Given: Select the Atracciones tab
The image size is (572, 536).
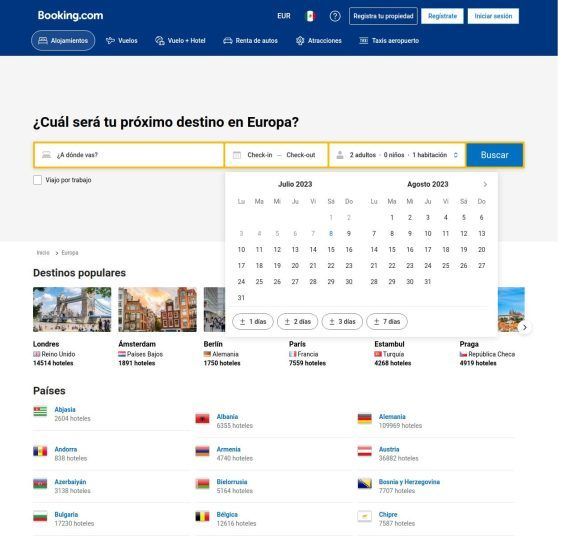Looking at the screenshot, I should click(x=318, y=41).
